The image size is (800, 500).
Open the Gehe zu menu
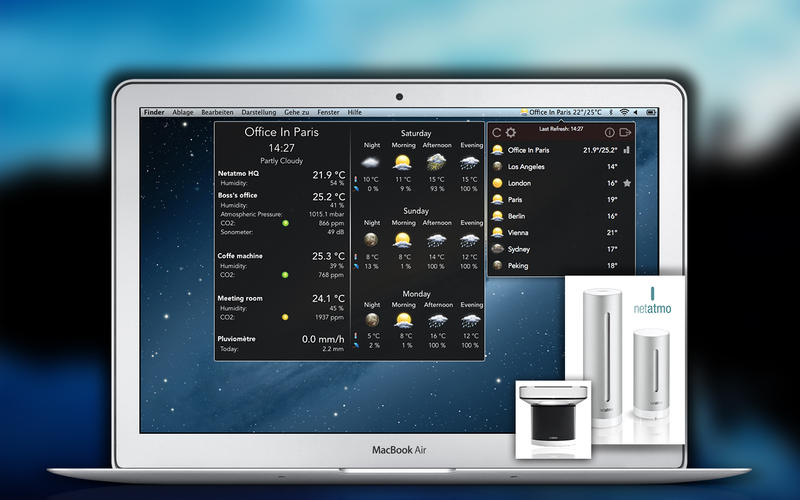click(x=296, y=112)
